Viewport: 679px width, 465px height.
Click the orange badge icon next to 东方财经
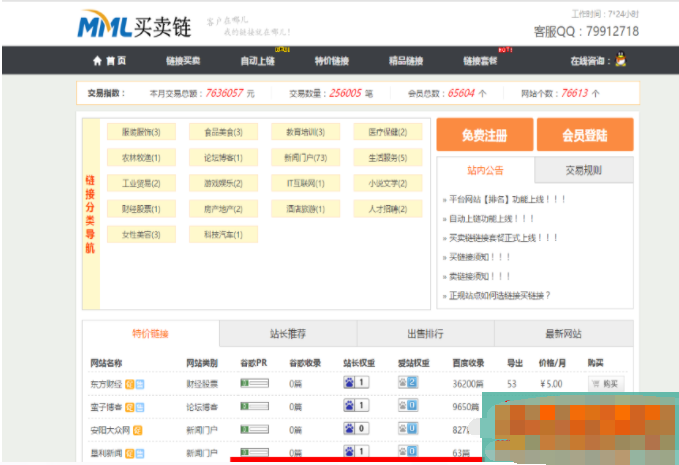pos(130,383)
